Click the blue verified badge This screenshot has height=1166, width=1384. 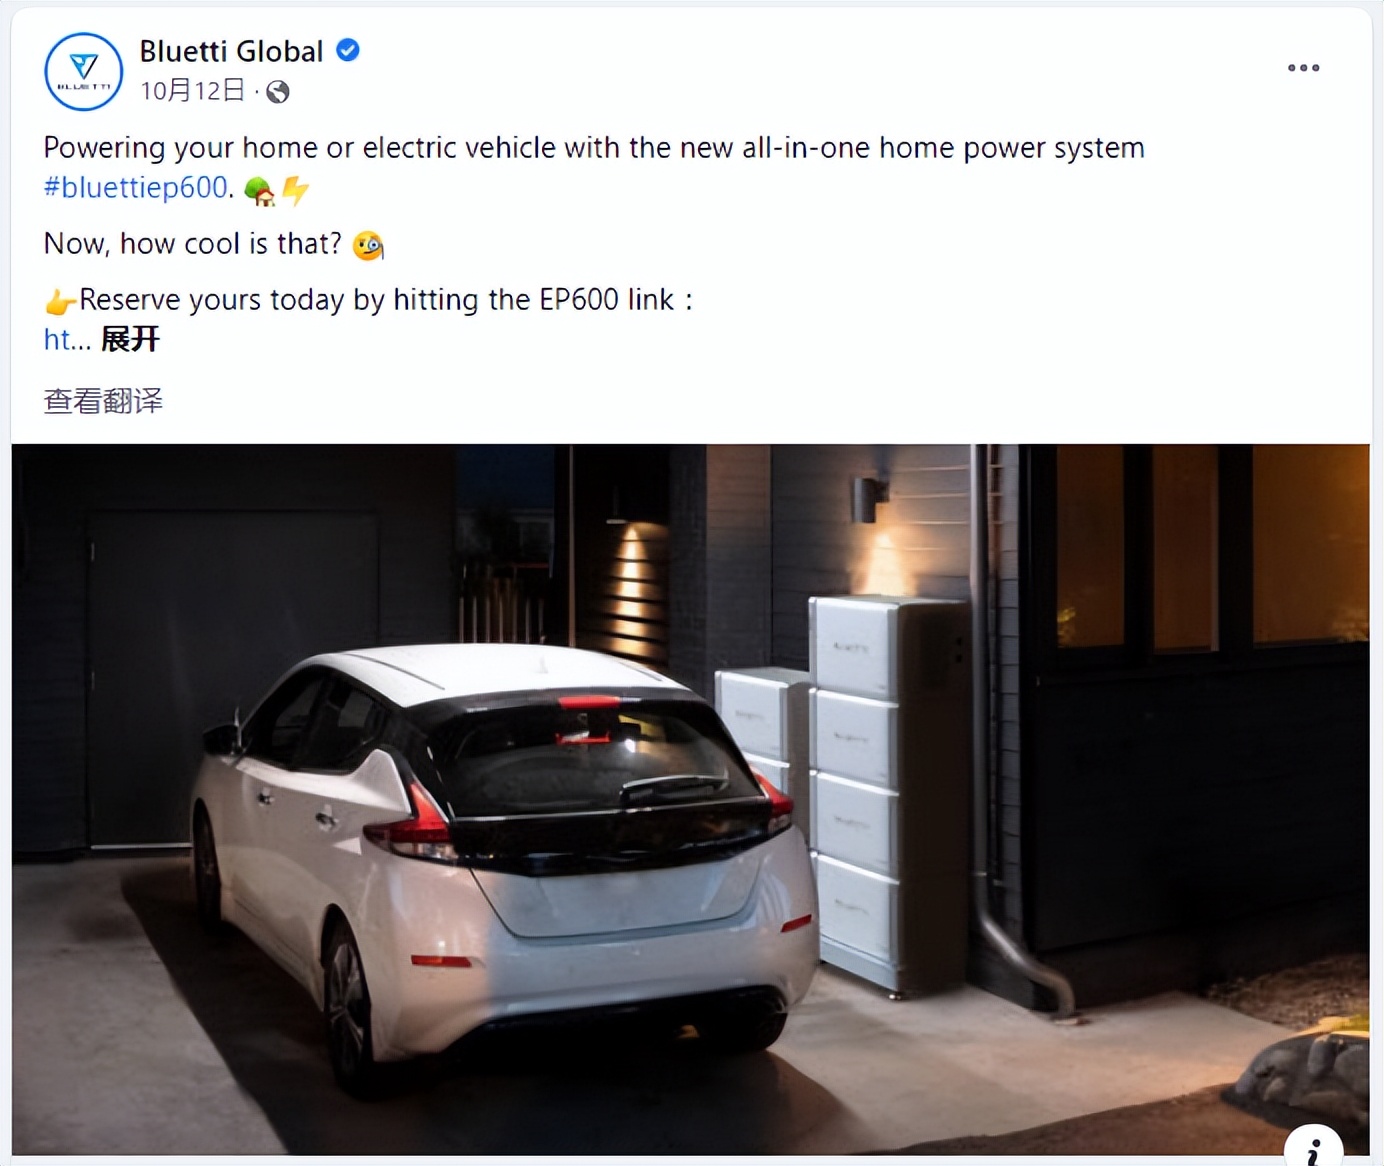click(347, 50)
